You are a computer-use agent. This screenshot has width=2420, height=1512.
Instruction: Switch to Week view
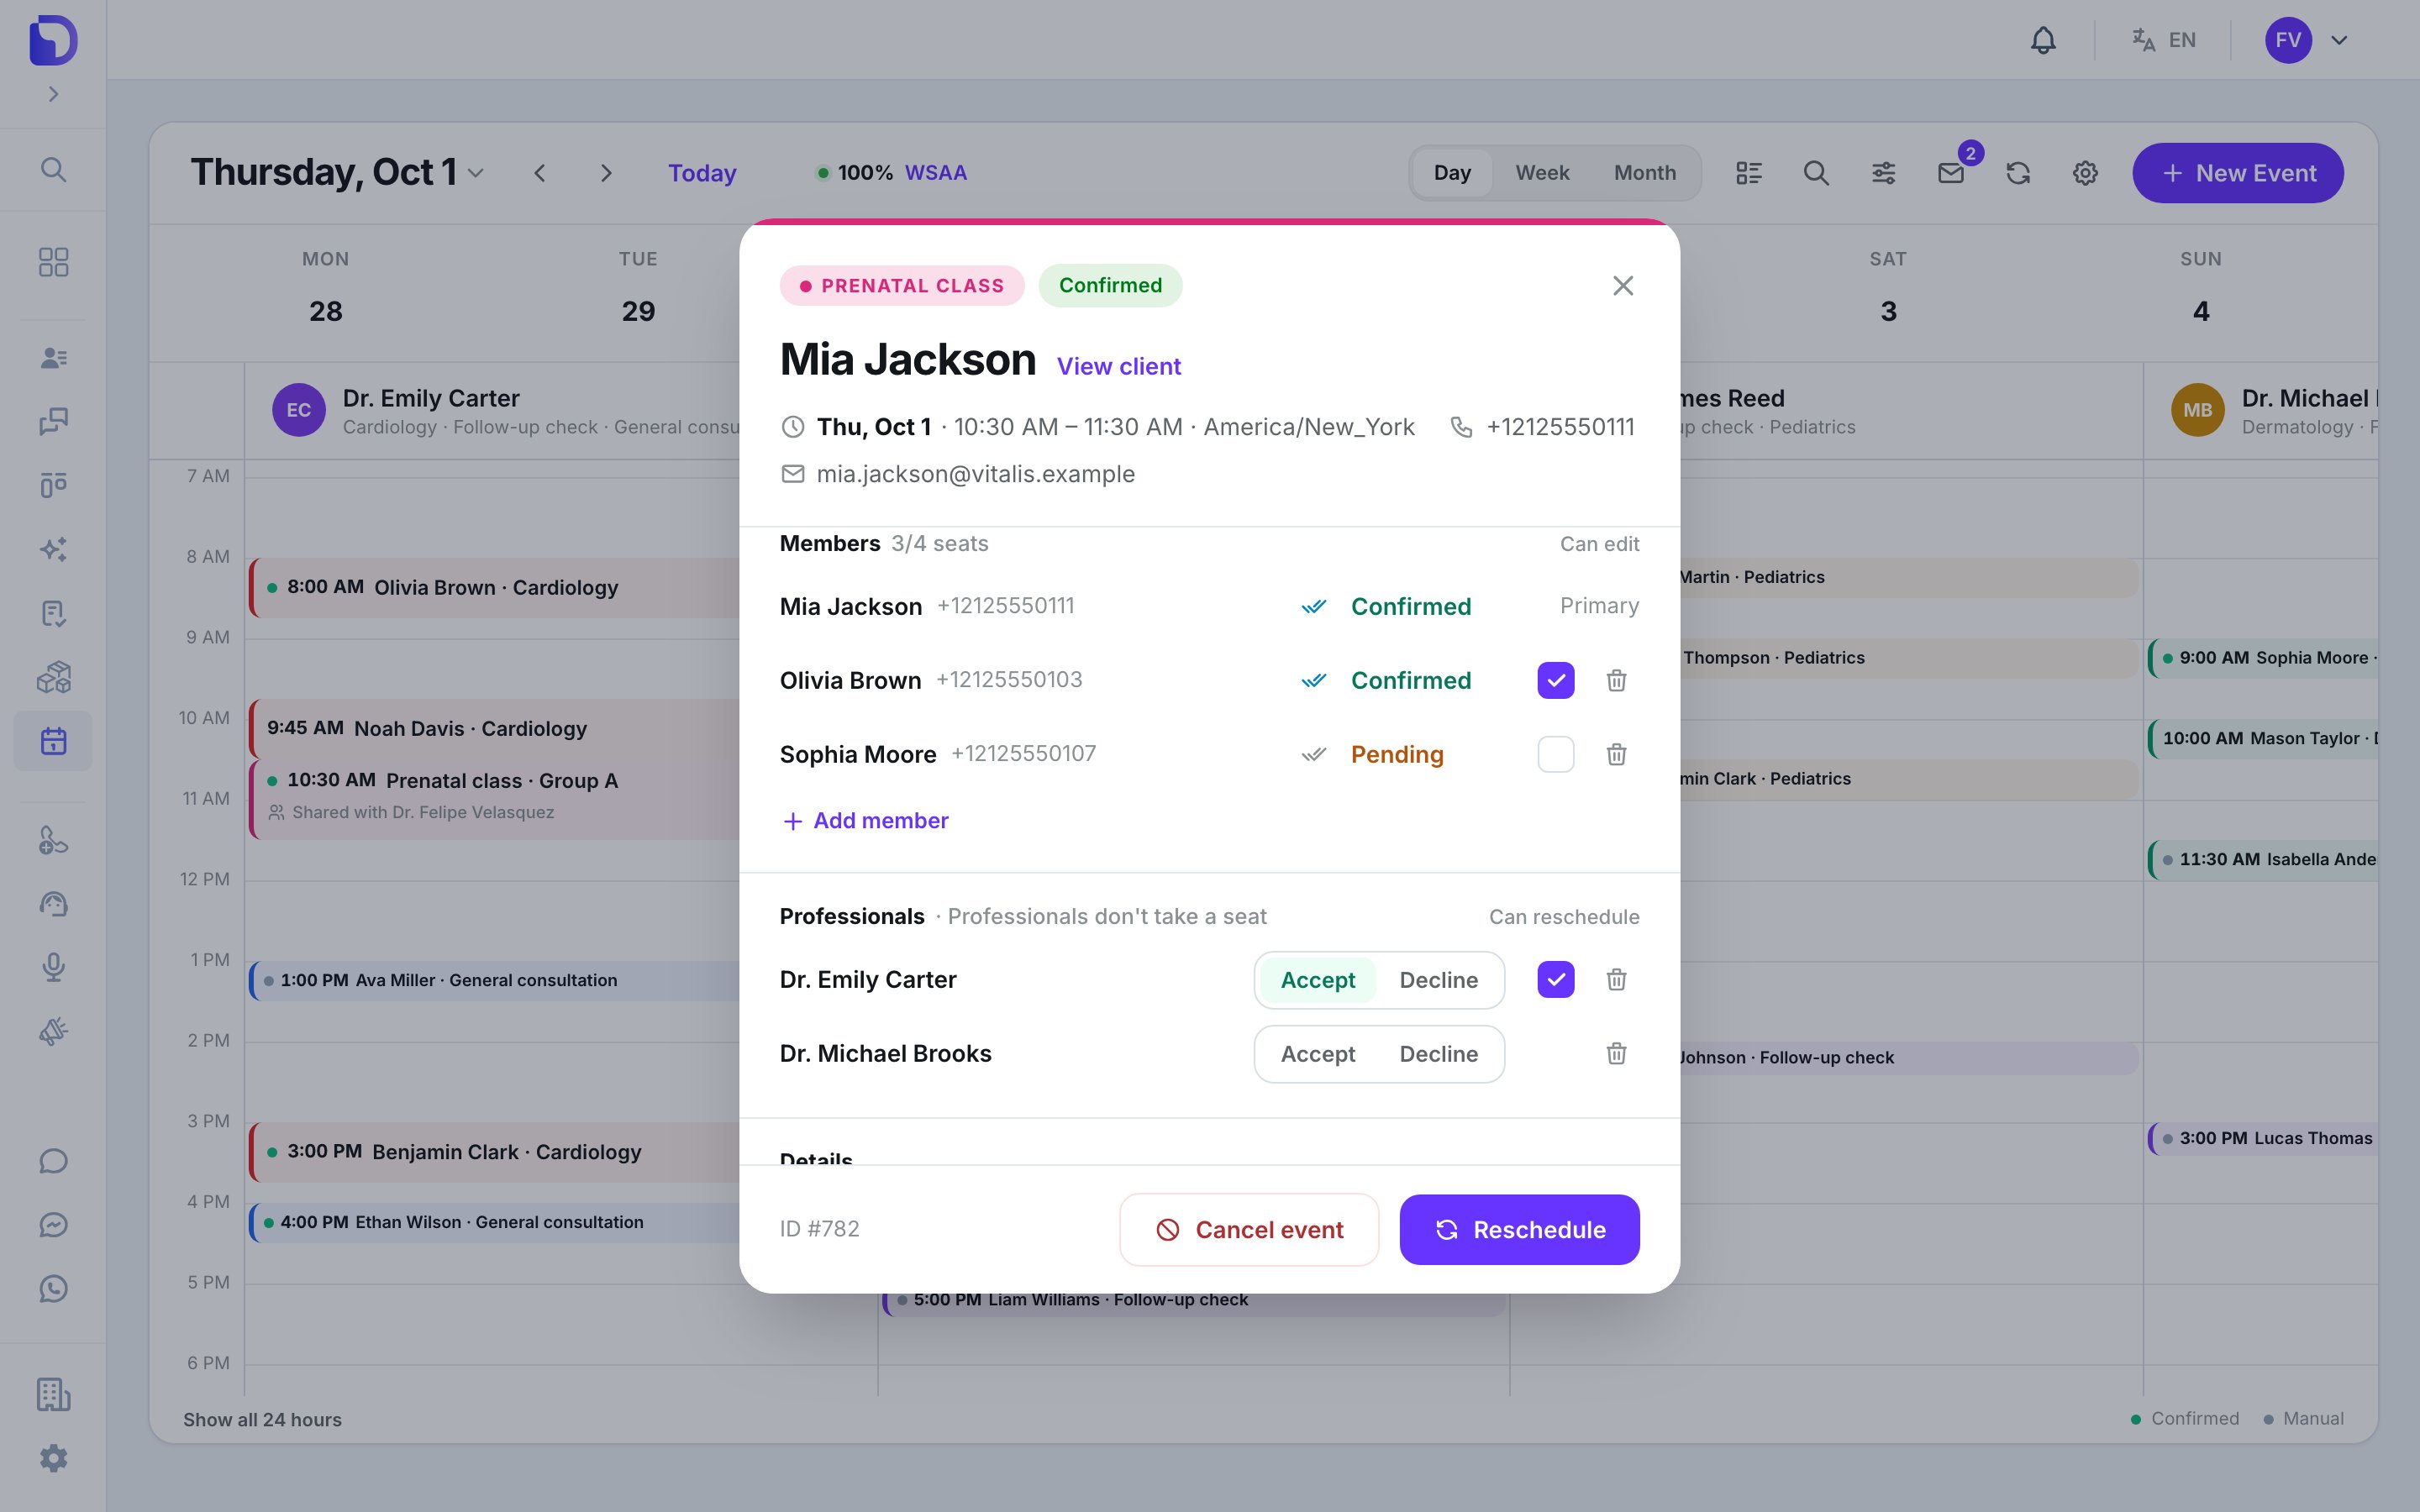[x=1542, y=173]
